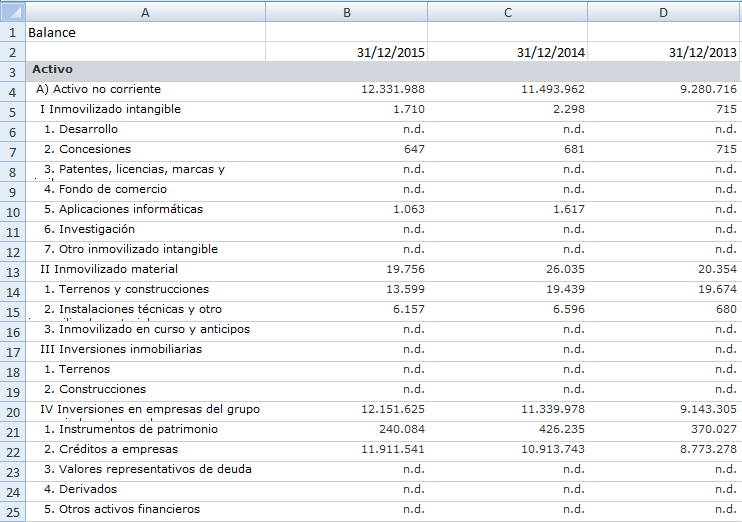The width and height of the screenshot is (742, 522).
Task: Select '7. Otro inmovilizado intangible' cell
Action: click(145, 251)
